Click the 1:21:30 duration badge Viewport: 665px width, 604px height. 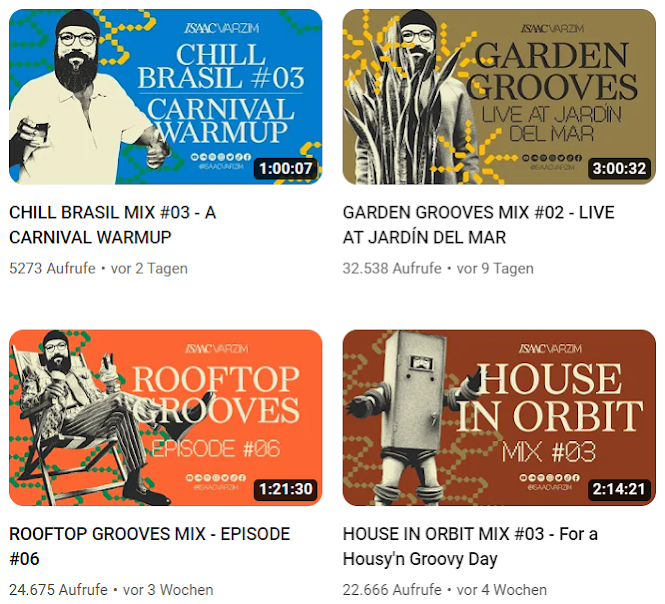pyautogui.click(x=286, y=489)
